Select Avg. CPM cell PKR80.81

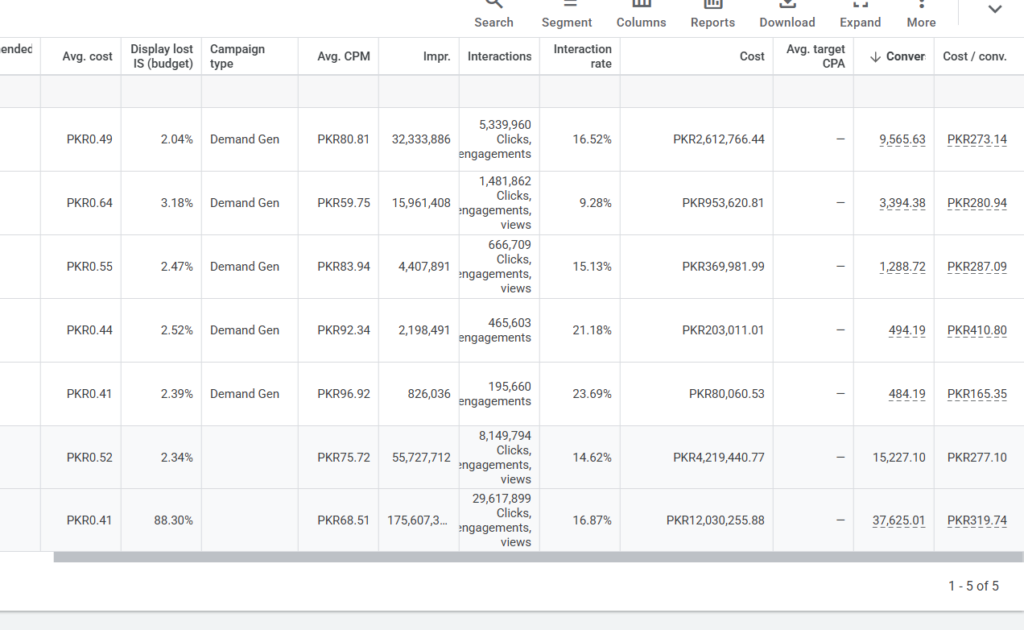click(344, 139)
